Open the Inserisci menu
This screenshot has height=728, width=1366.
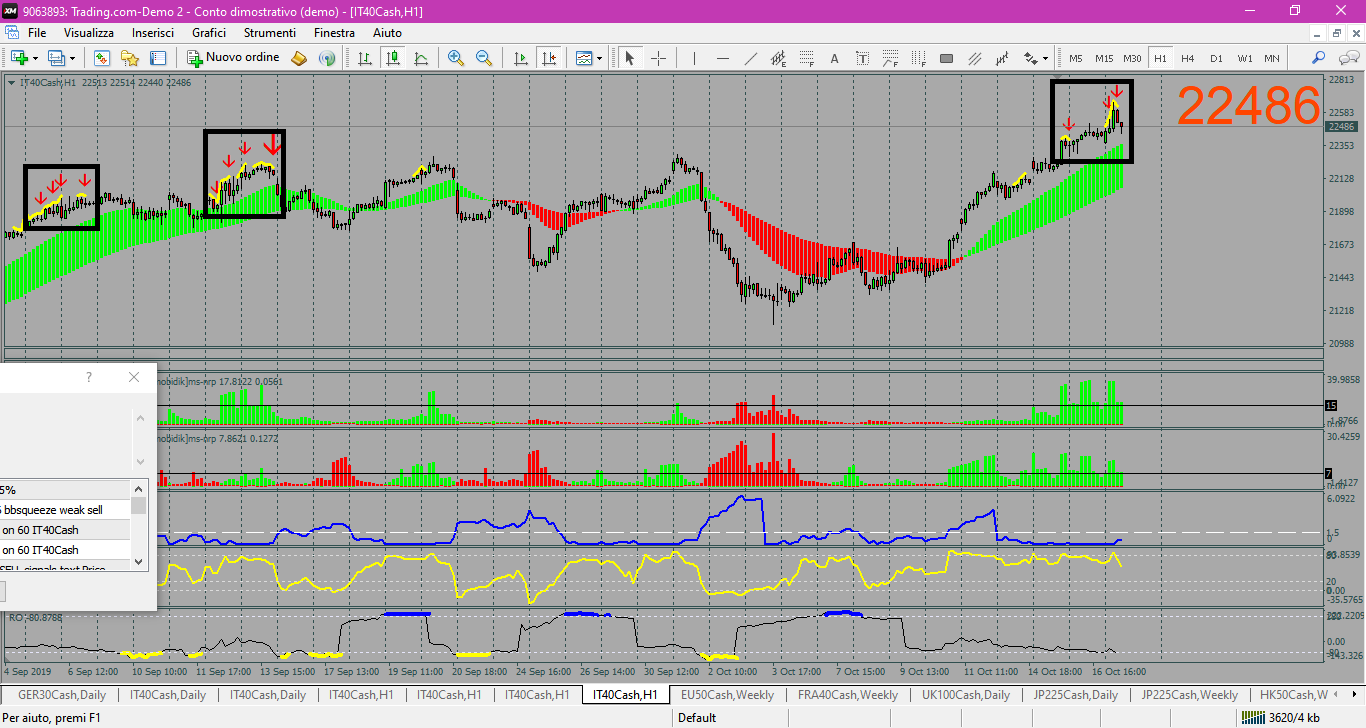click(x=153, y=33)
